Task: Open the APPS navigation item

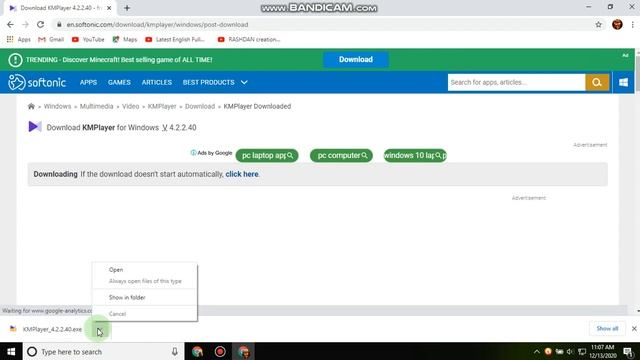Action: (88, 82)
